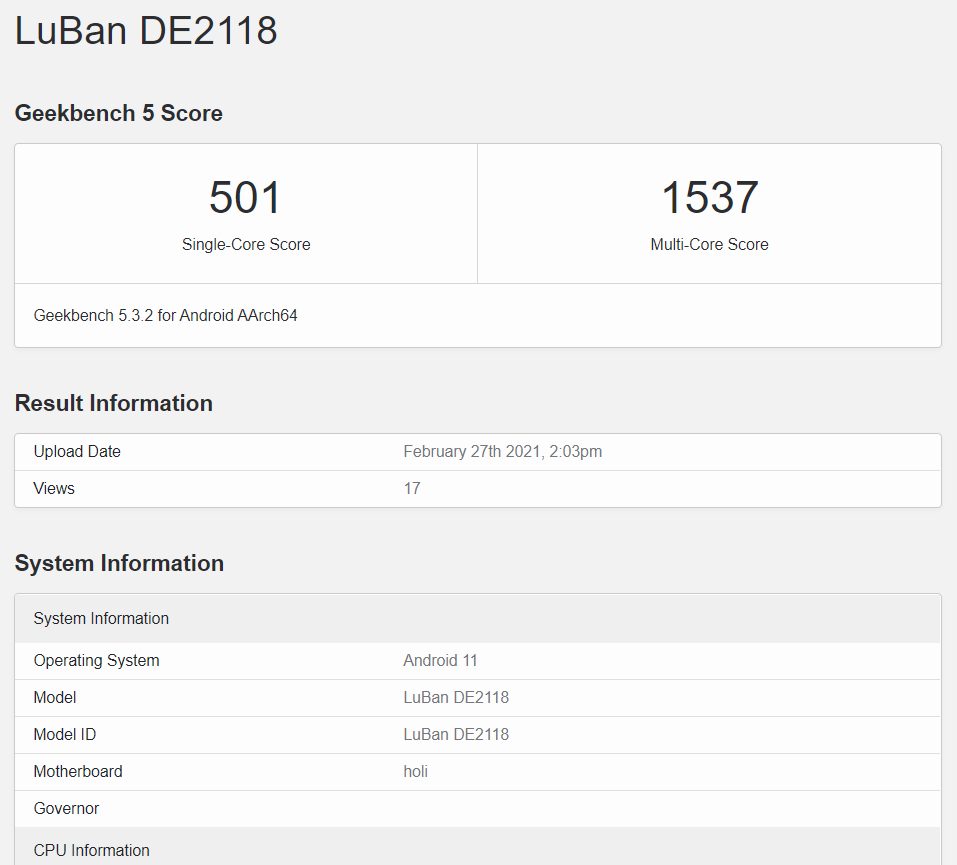The height and width of the screenshot is (865, 957).
Task: Click the Motherboard row label
Action: [78, 771]
